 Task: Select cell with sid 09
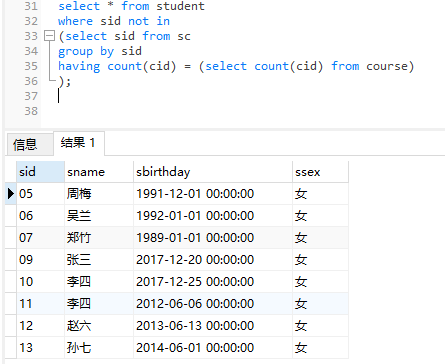(40, 260)
